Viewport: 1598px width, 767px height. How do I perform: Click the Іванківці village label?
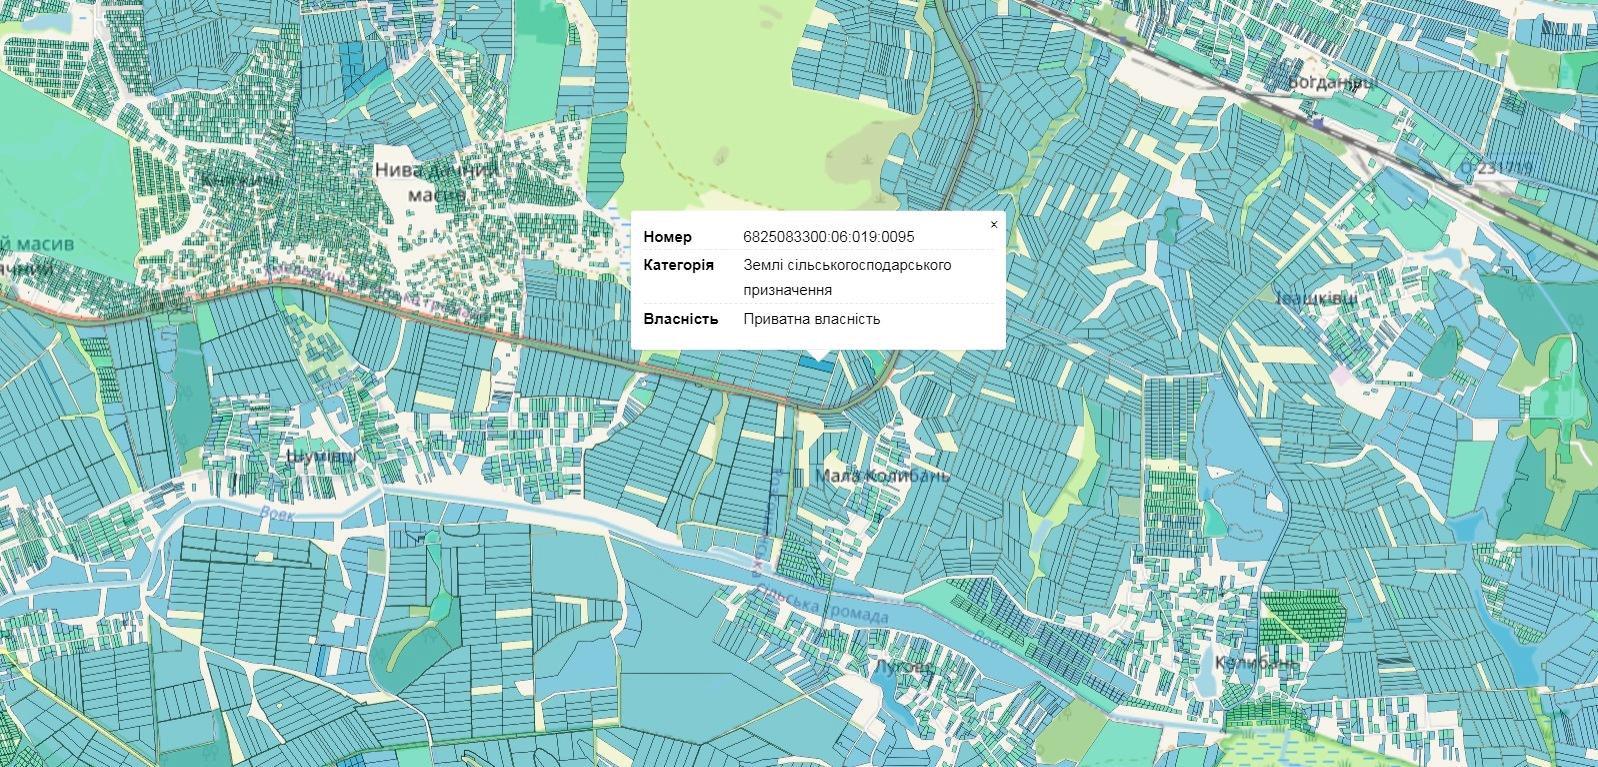(1317, 297)
